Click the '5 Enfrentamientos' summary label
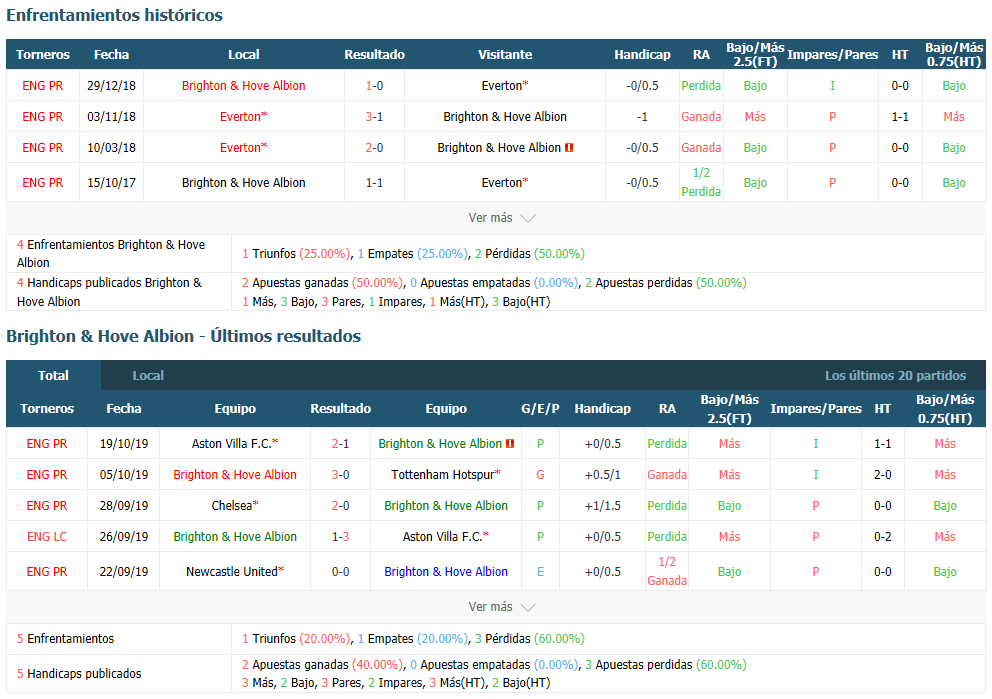The image size is (992, 699). click(65, 639)
